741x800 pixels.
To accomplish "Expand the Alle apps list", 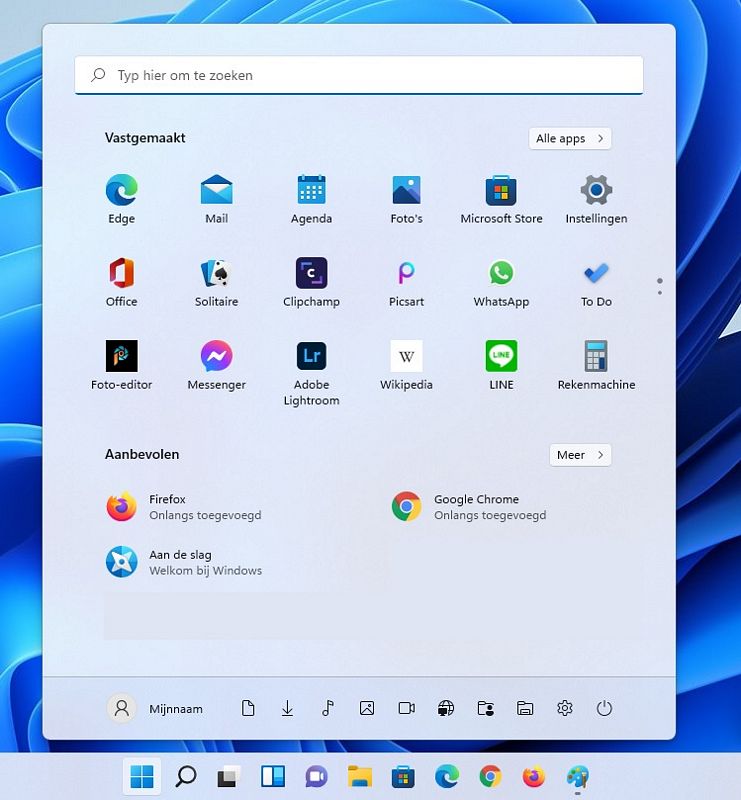I will pyautogui.click(x=570, y=138).
